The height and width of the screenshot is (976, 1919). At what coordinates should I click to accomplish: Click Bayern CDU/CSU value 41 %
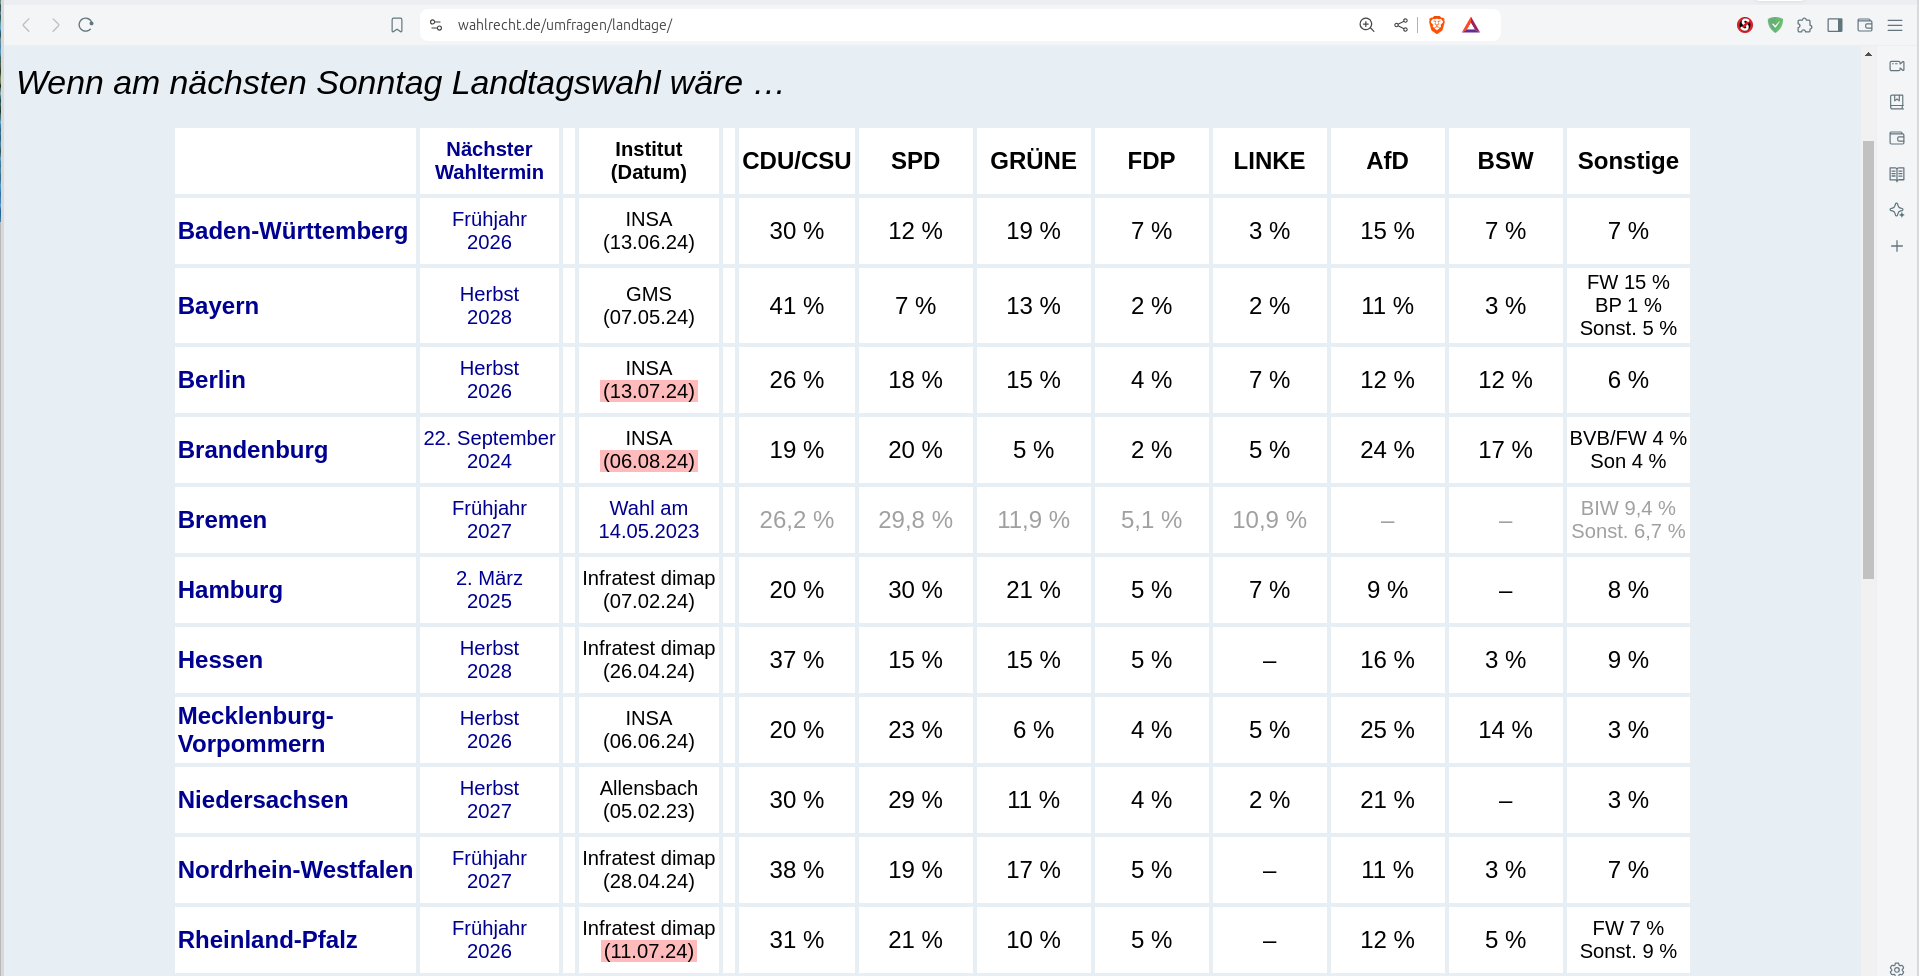797,306
